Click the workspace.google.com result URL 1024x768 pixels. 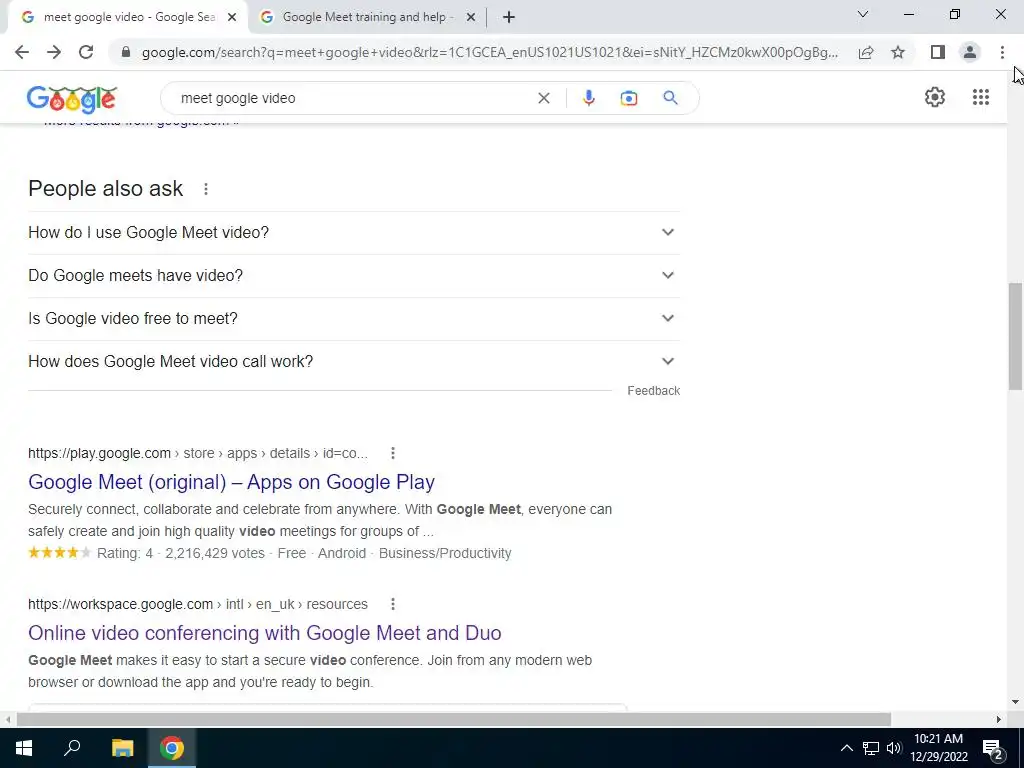198,604
